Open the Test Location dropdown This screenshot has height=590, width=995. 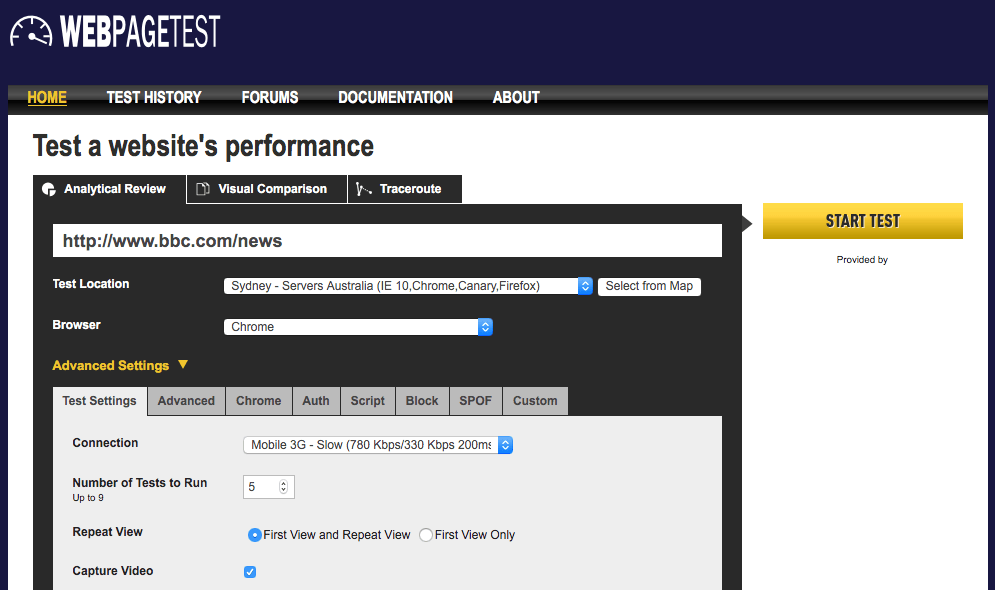click(408, 286)
